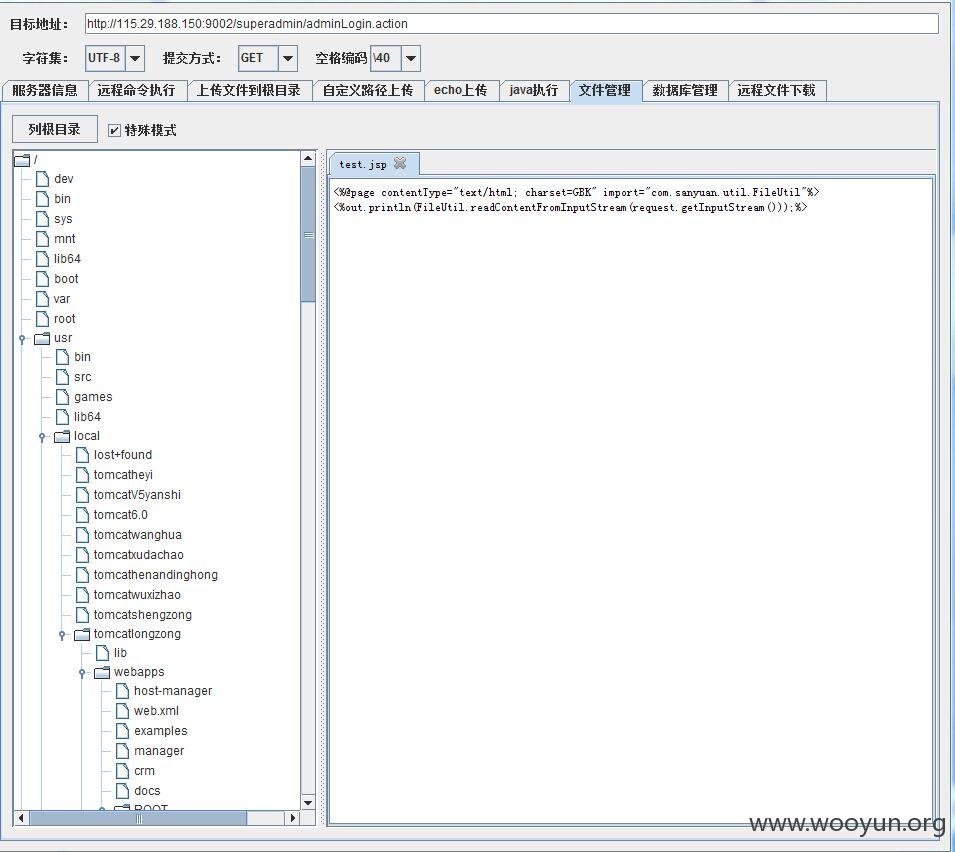The height and width of the screenshot is (852, 955).
Task: Collapse the usr tree node
Action: point(22,339)
